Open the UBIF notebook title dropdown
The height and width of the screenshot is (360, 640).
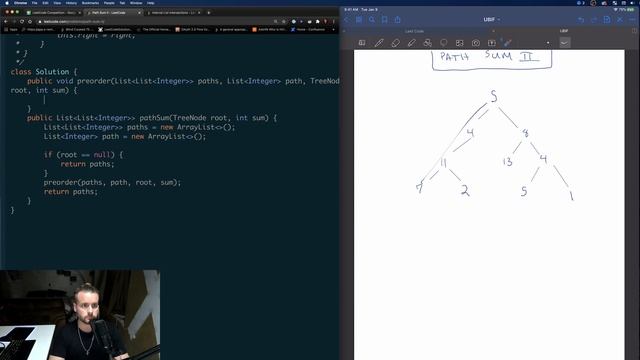(x=491, y=20)
